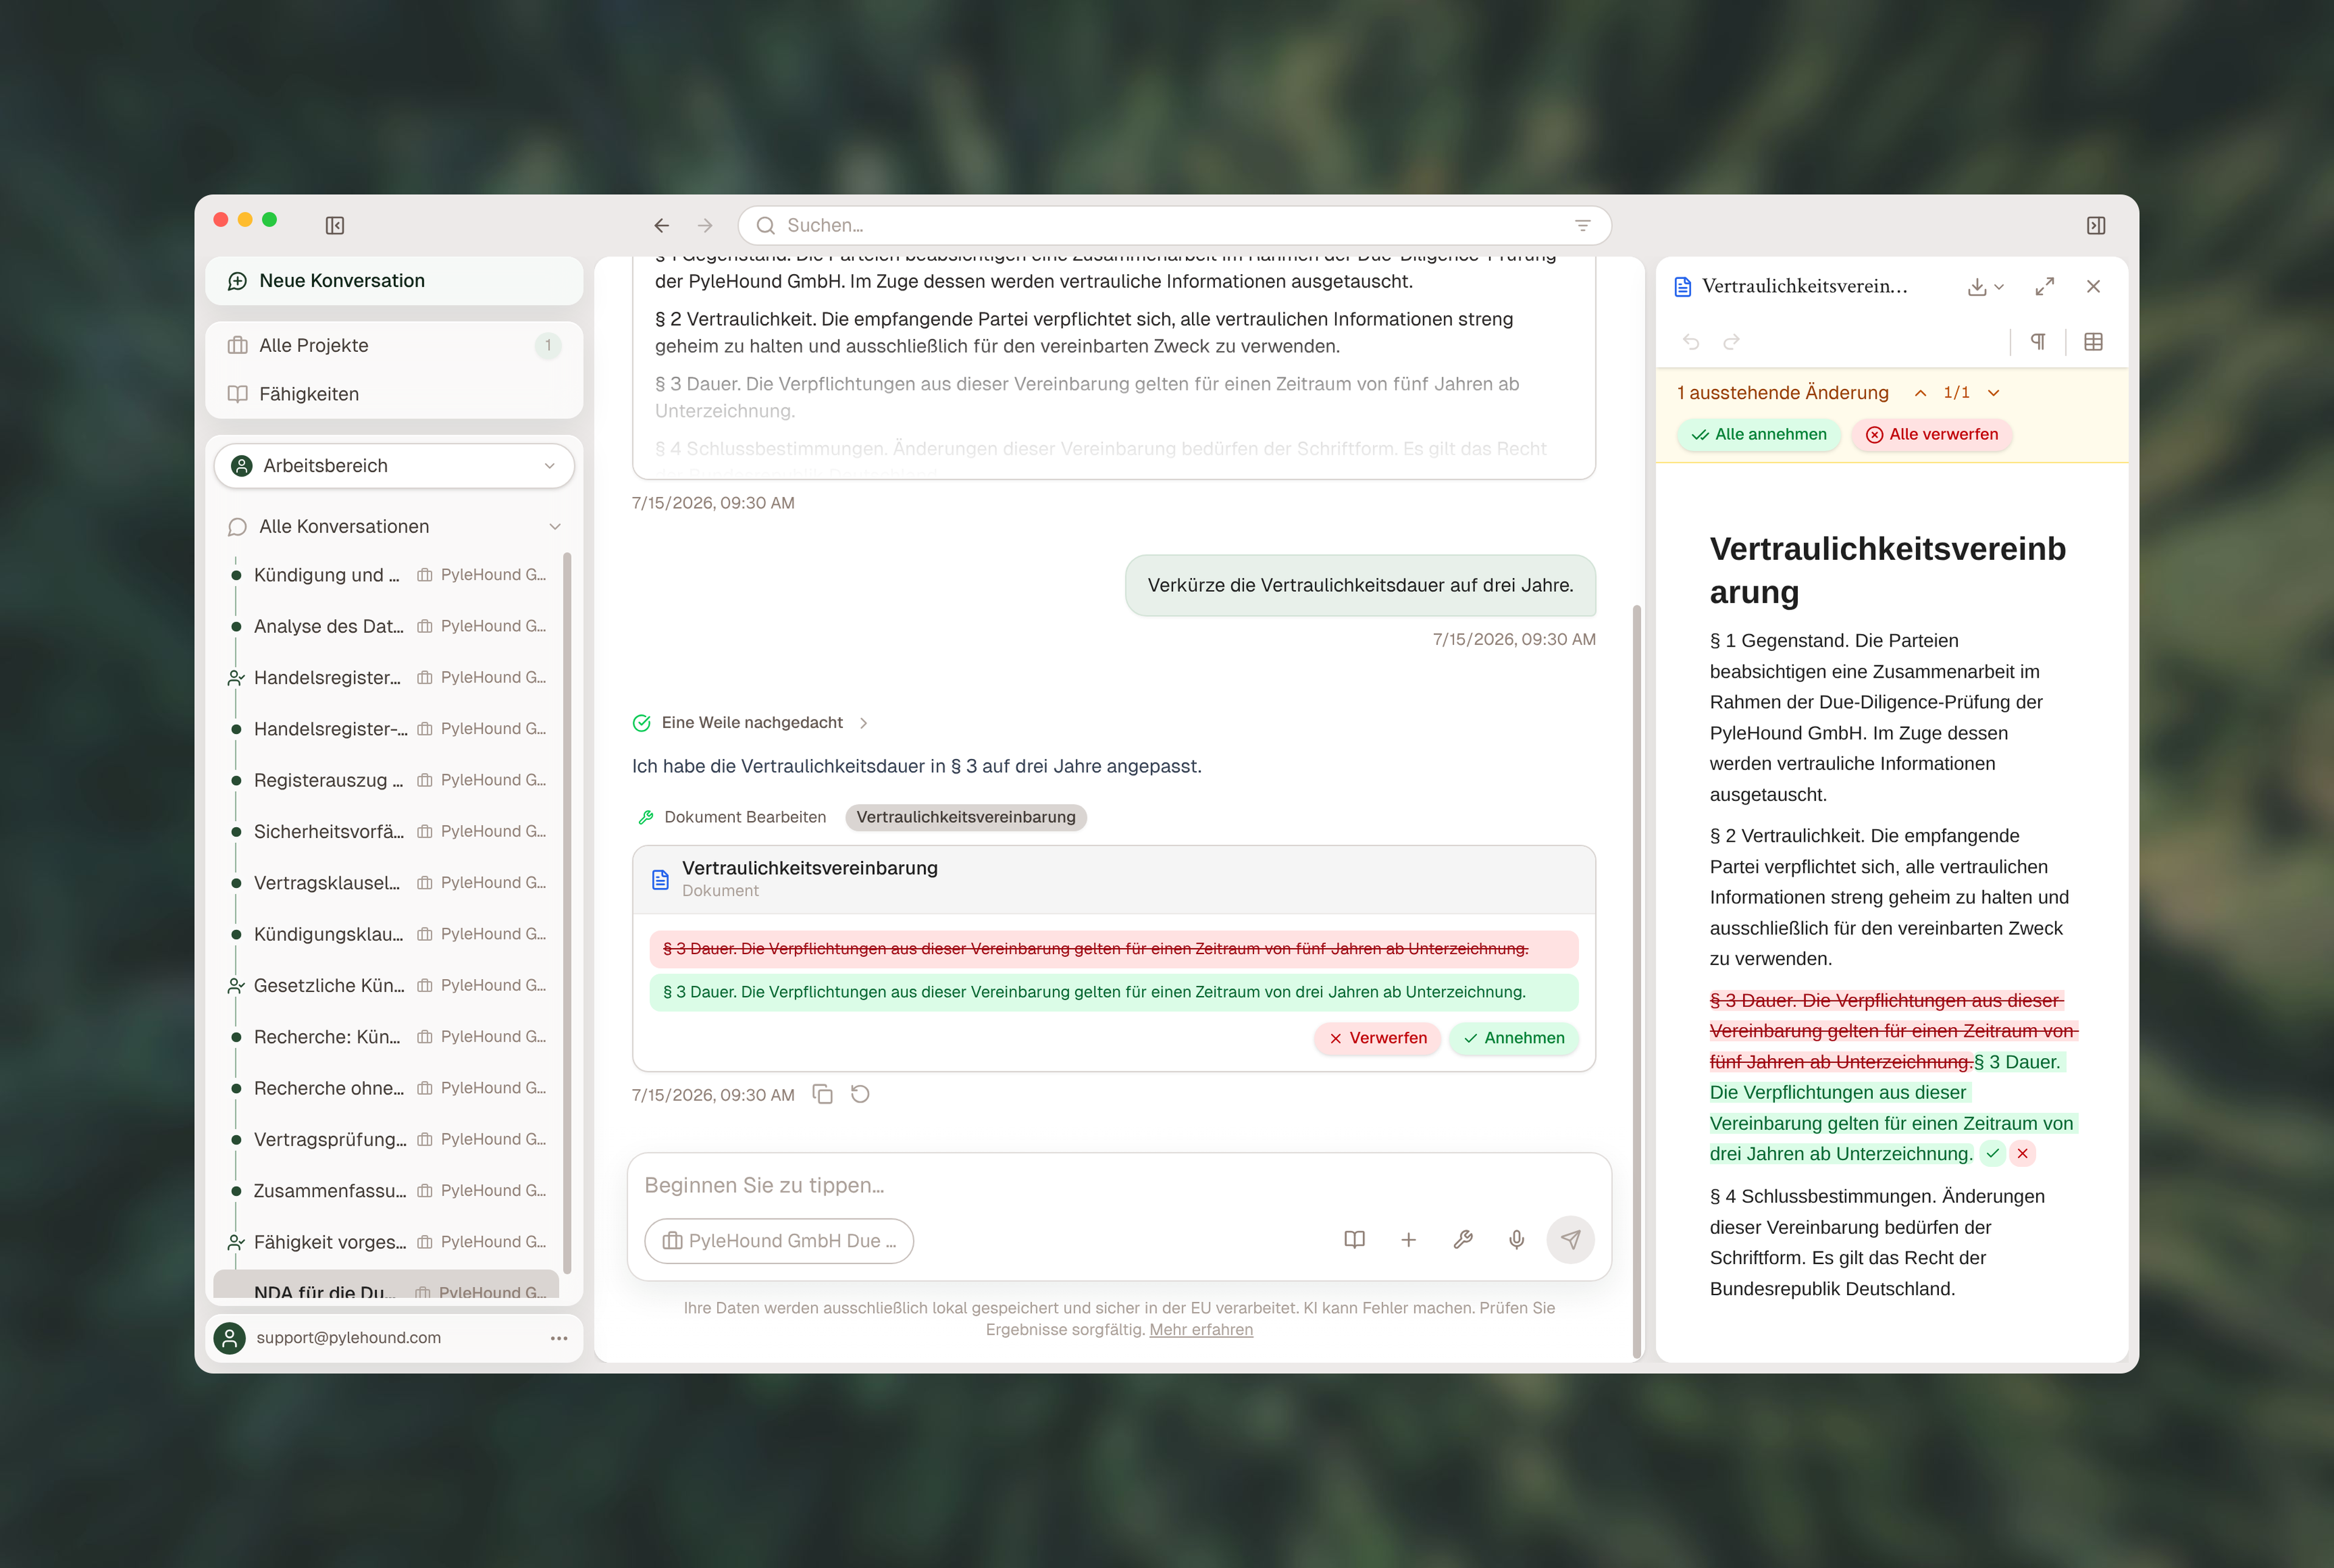Copy the assistant message

click(822, 1094)
